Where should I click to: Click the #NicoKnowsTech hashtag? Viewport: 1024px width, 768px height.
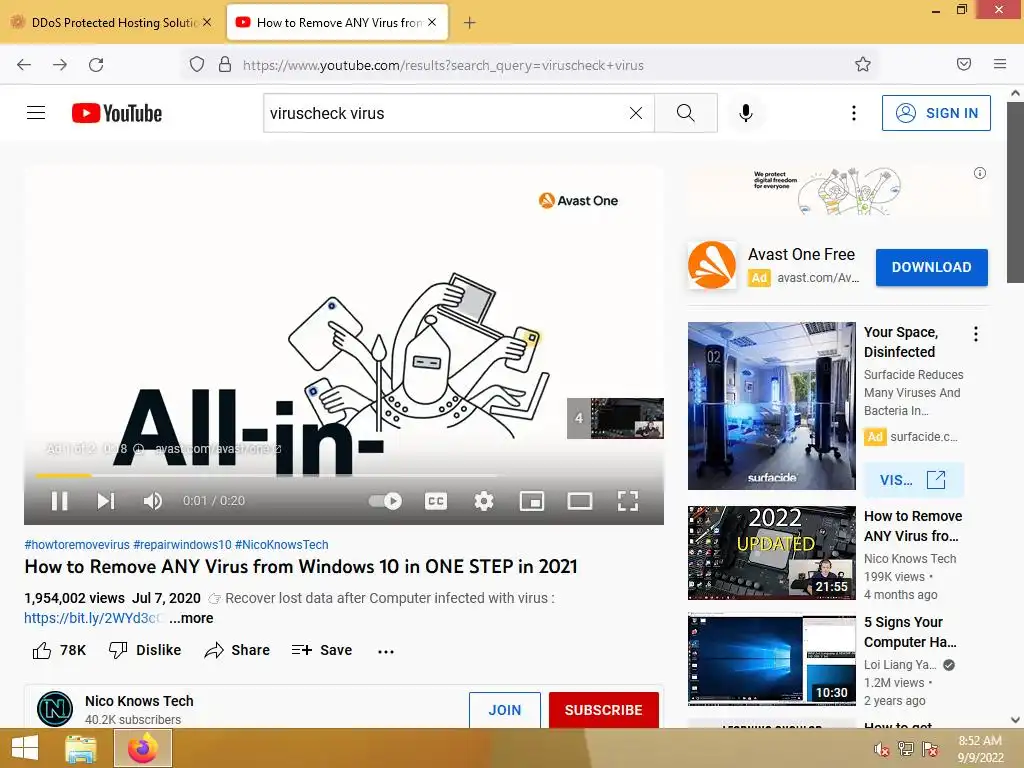[281, 545]
